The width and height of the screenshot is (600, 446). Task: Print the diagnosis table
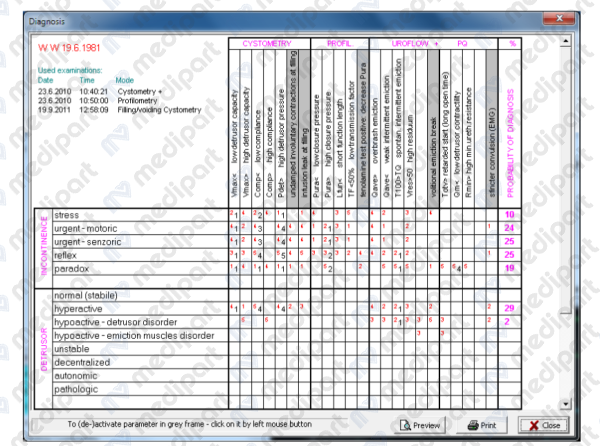[x=482, y=425]
